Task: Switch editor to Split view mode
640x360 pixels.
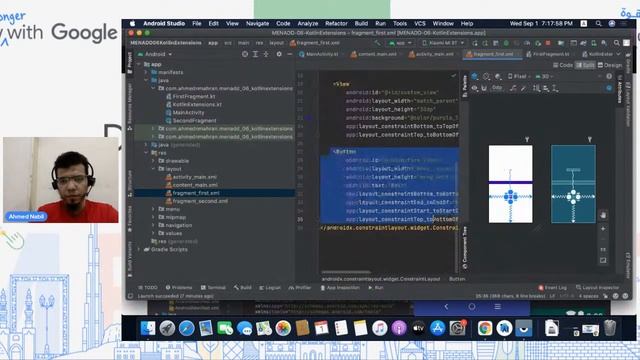Action: coord(585,65)
